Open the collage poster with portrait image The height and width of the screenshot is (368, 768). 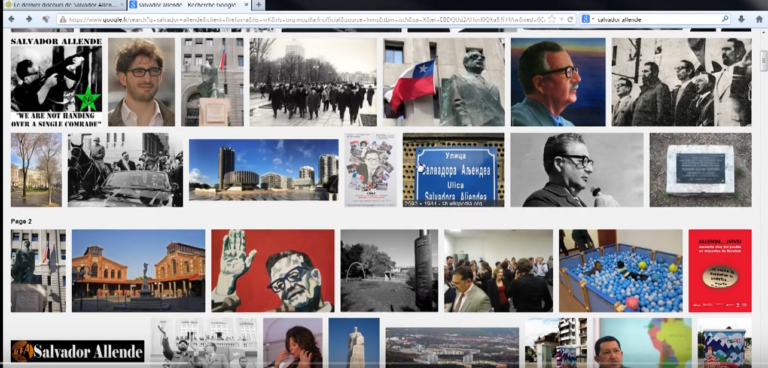(x=371, y=170)
